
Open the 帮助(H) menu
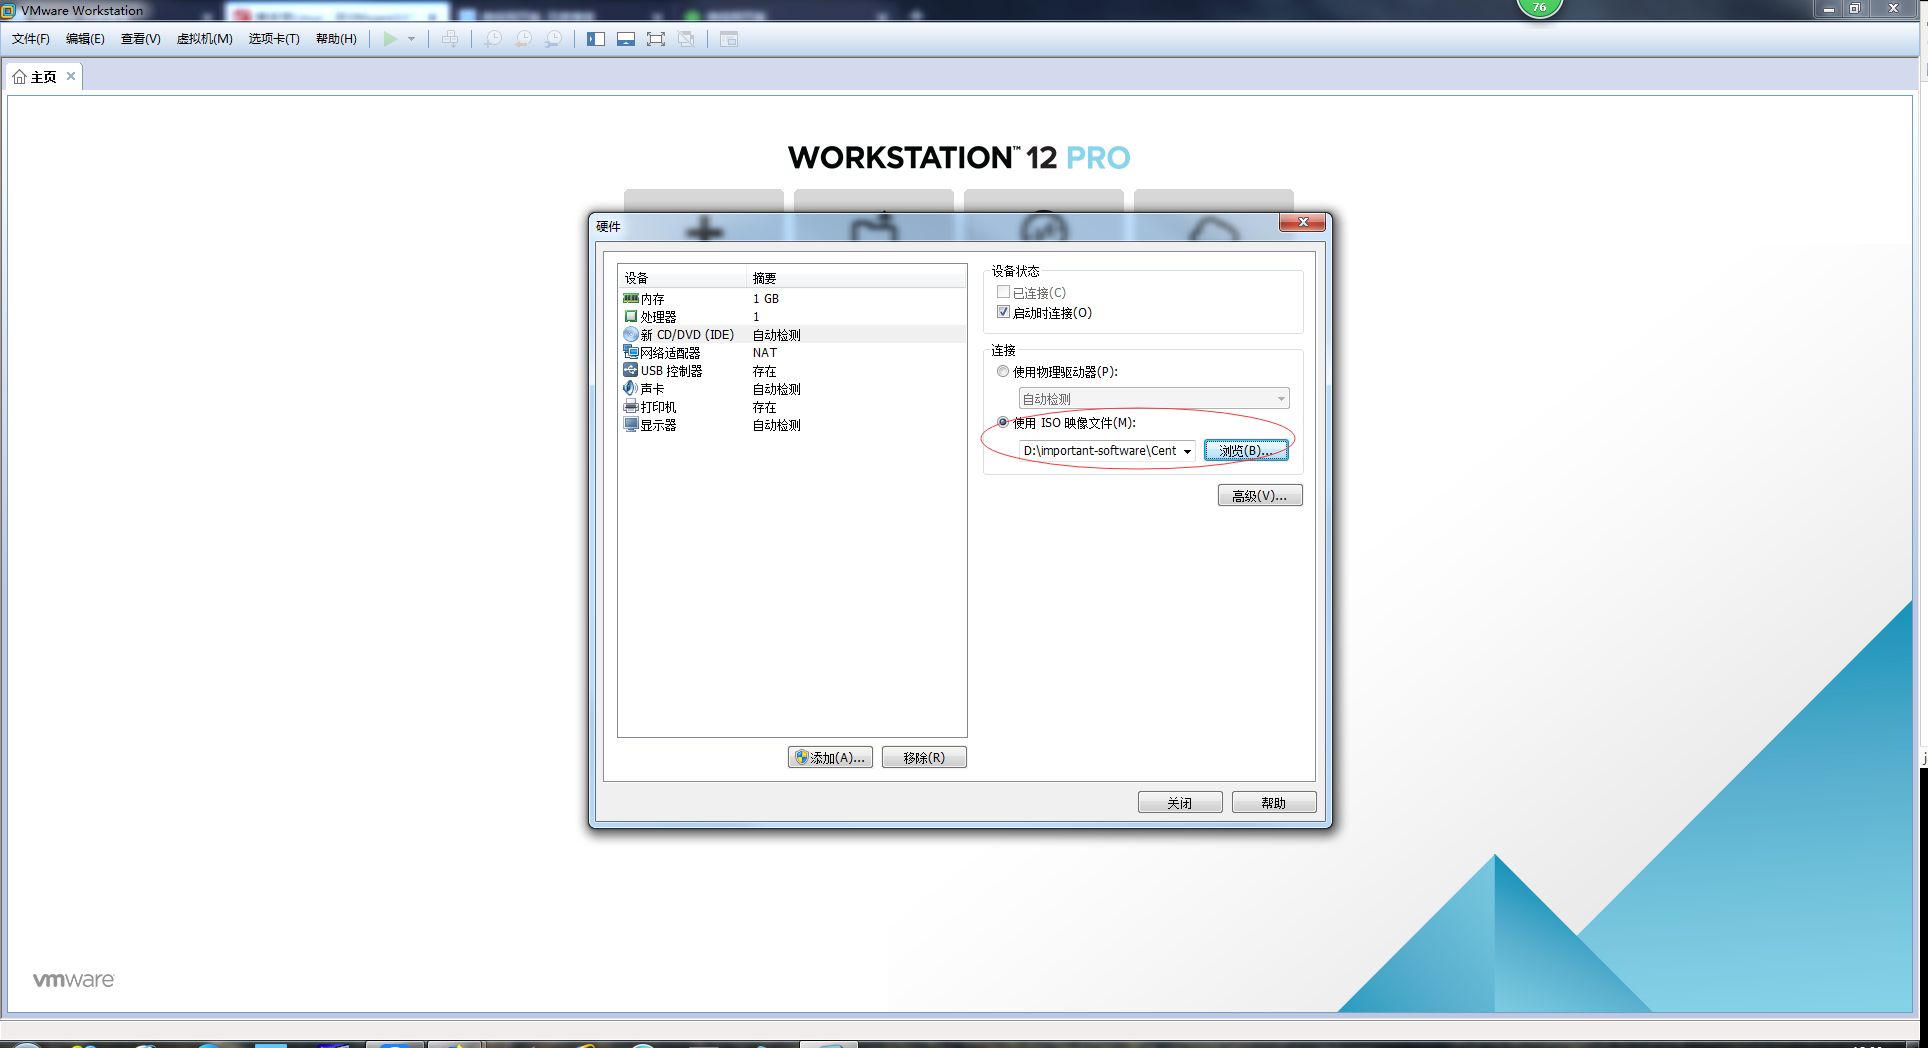click(336, 39)
